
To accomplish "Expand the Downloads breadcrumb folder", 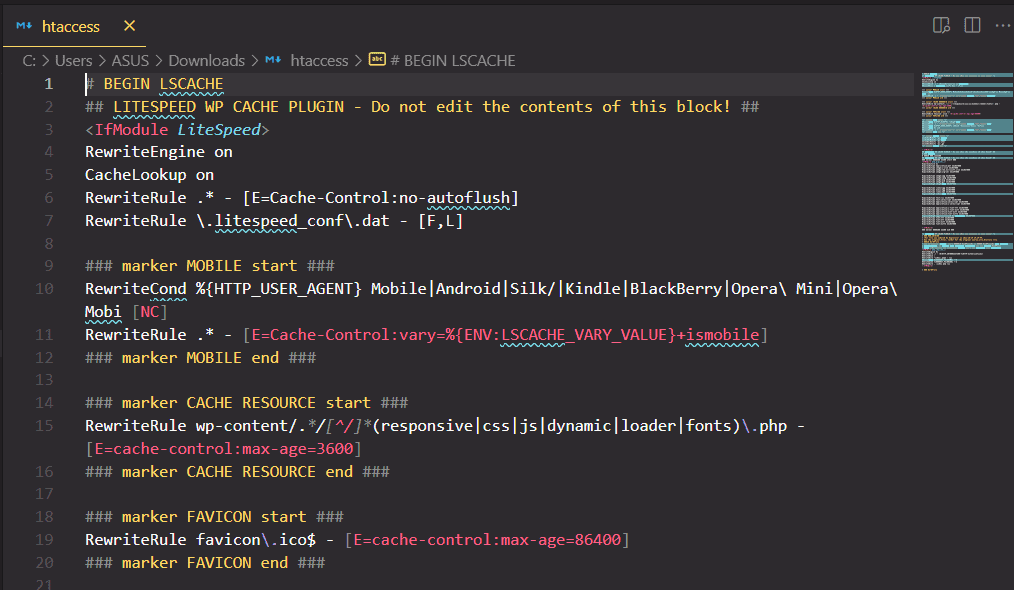I will [x=206, y=60].
